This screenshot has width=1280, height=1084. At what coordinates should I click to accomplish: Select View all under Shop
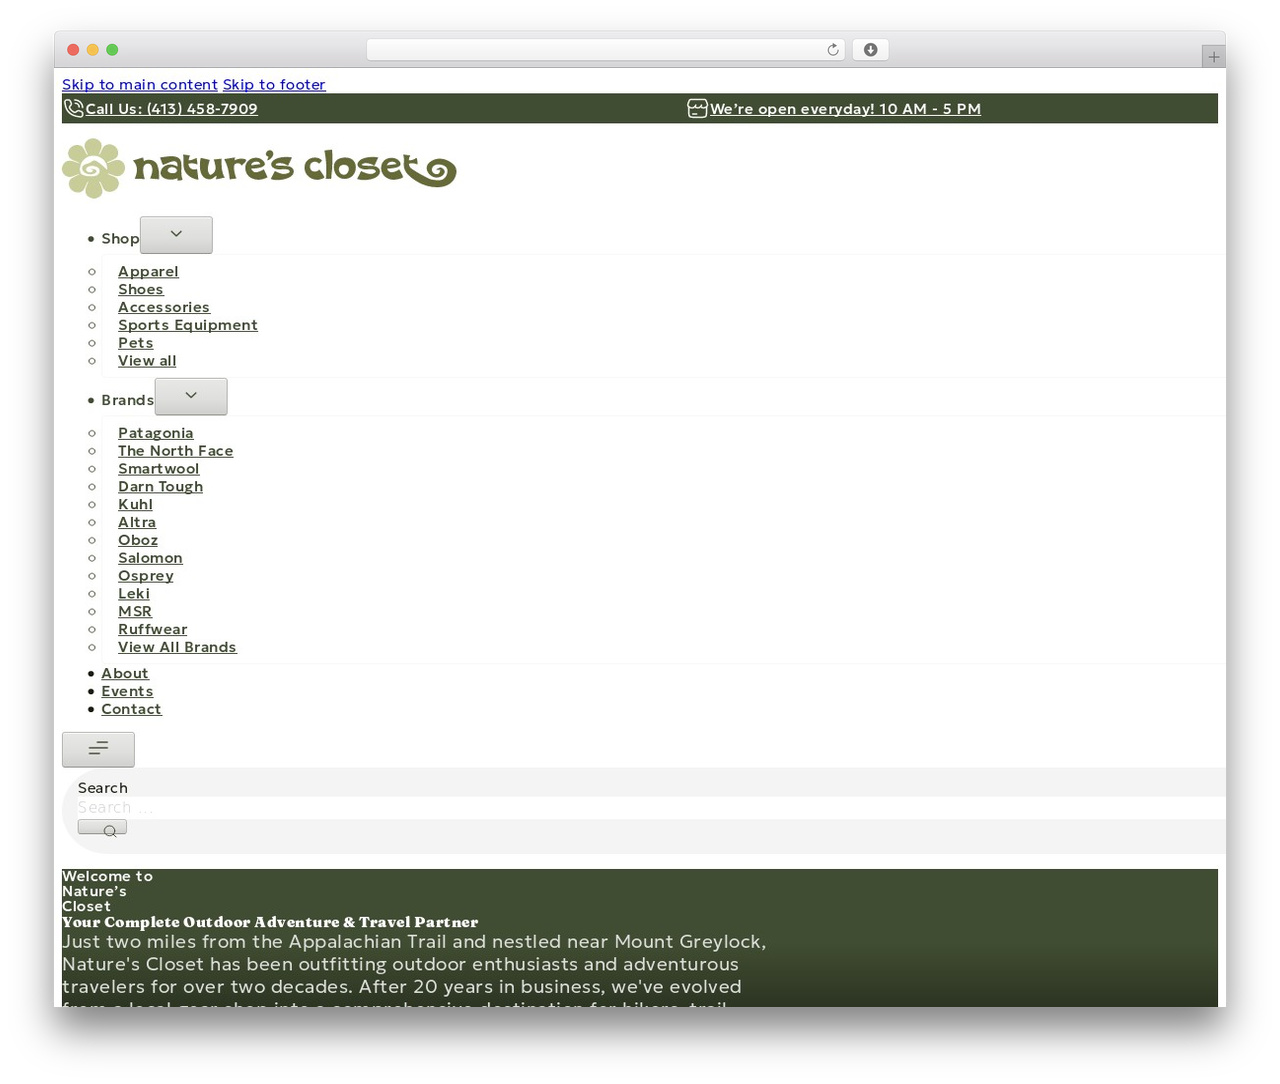(147, 361)
